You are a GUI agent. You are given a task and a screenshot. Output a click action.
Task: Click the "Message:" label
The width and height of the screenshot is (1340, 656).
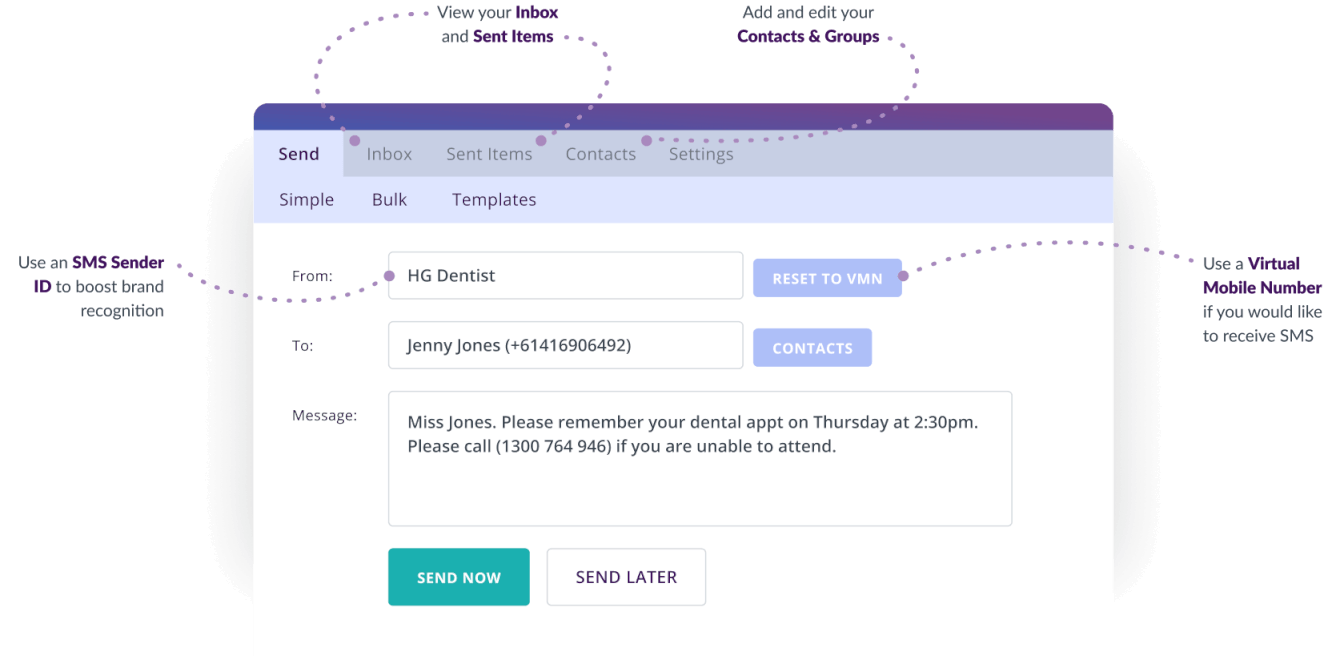point(324,415)
